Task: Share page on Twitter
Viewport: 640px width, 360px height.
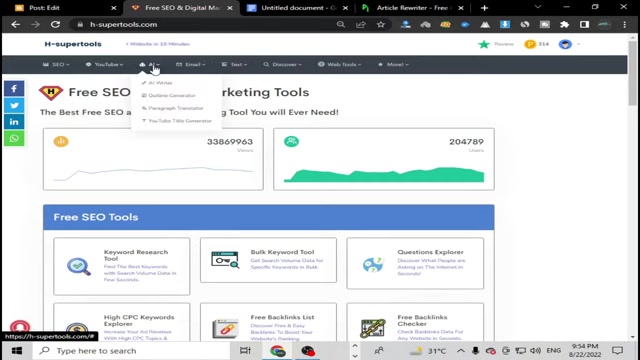Action: (14, 105)
